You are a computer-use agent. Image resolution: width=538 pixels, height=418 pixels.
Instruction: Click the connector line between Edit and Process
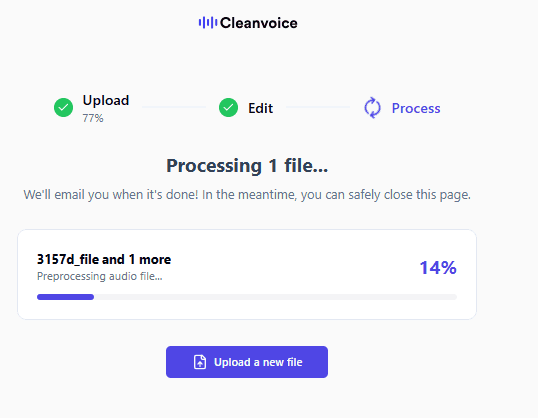318,107
